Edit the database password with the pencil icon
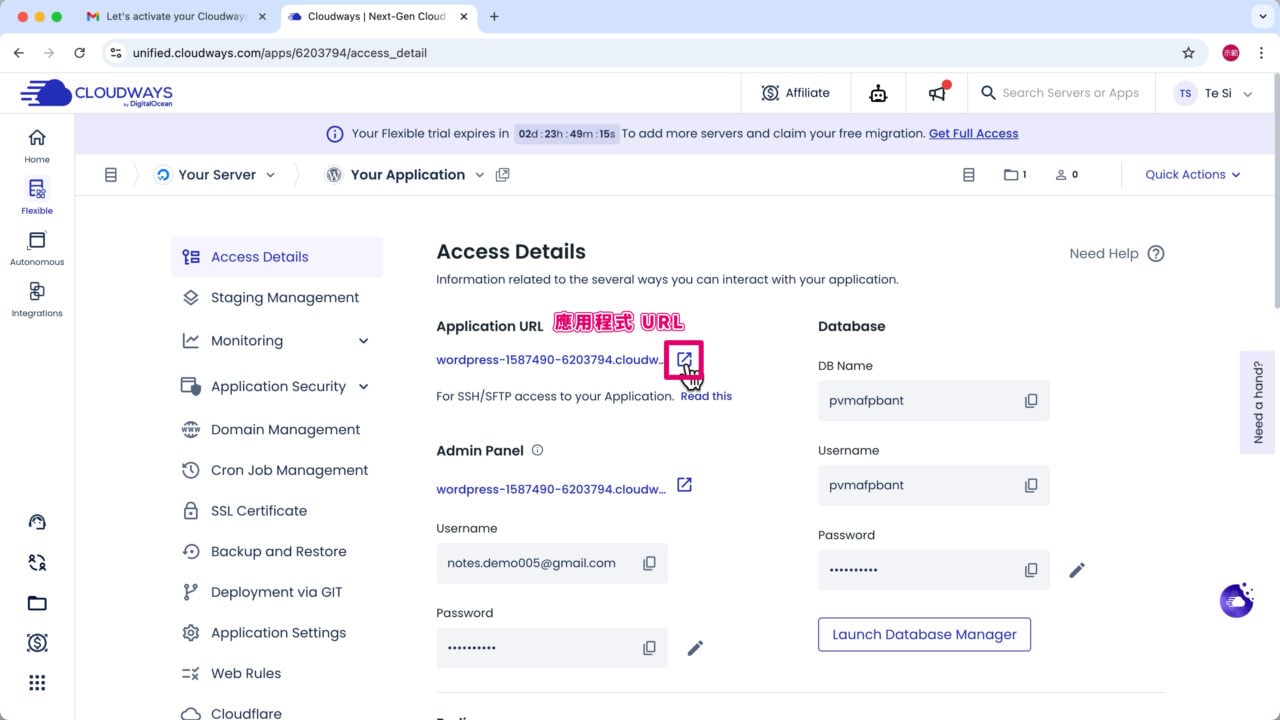 click(x=1077, y=570)
